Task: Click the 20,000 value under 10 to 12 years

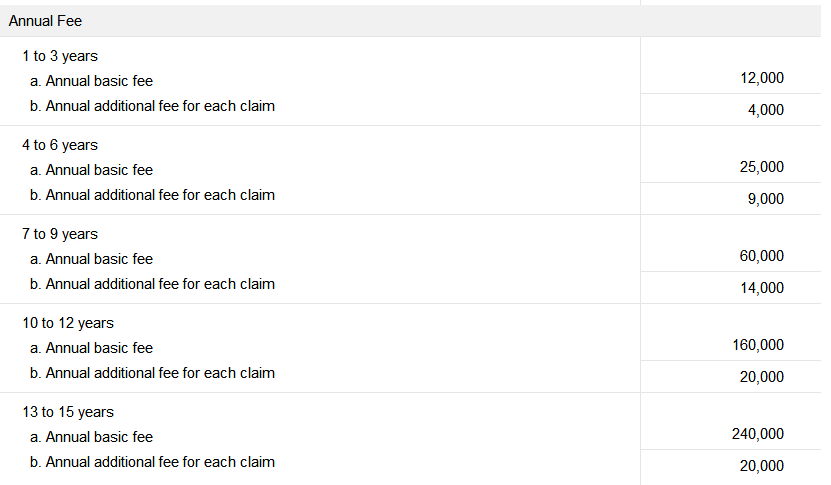Action: (x=762, y=377)
